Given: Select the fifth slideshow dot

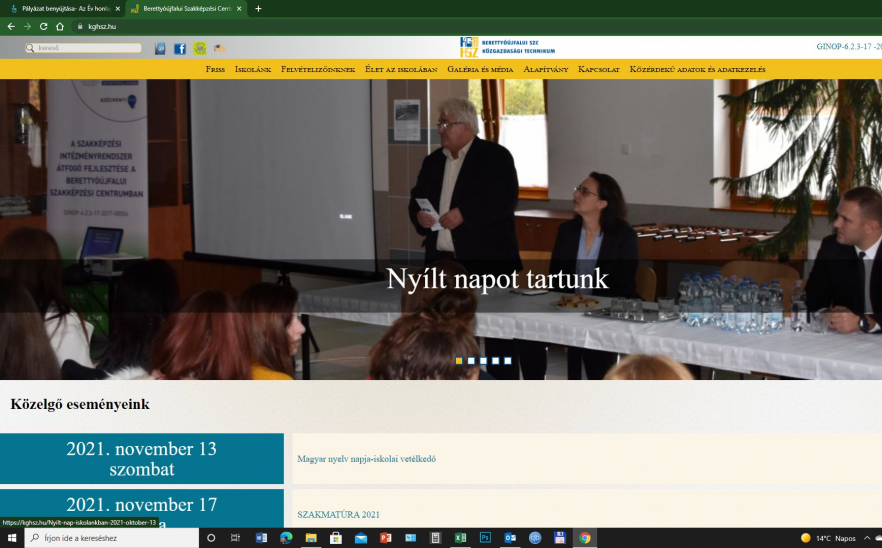Looking at the screenshot, I should pos(508,361).
